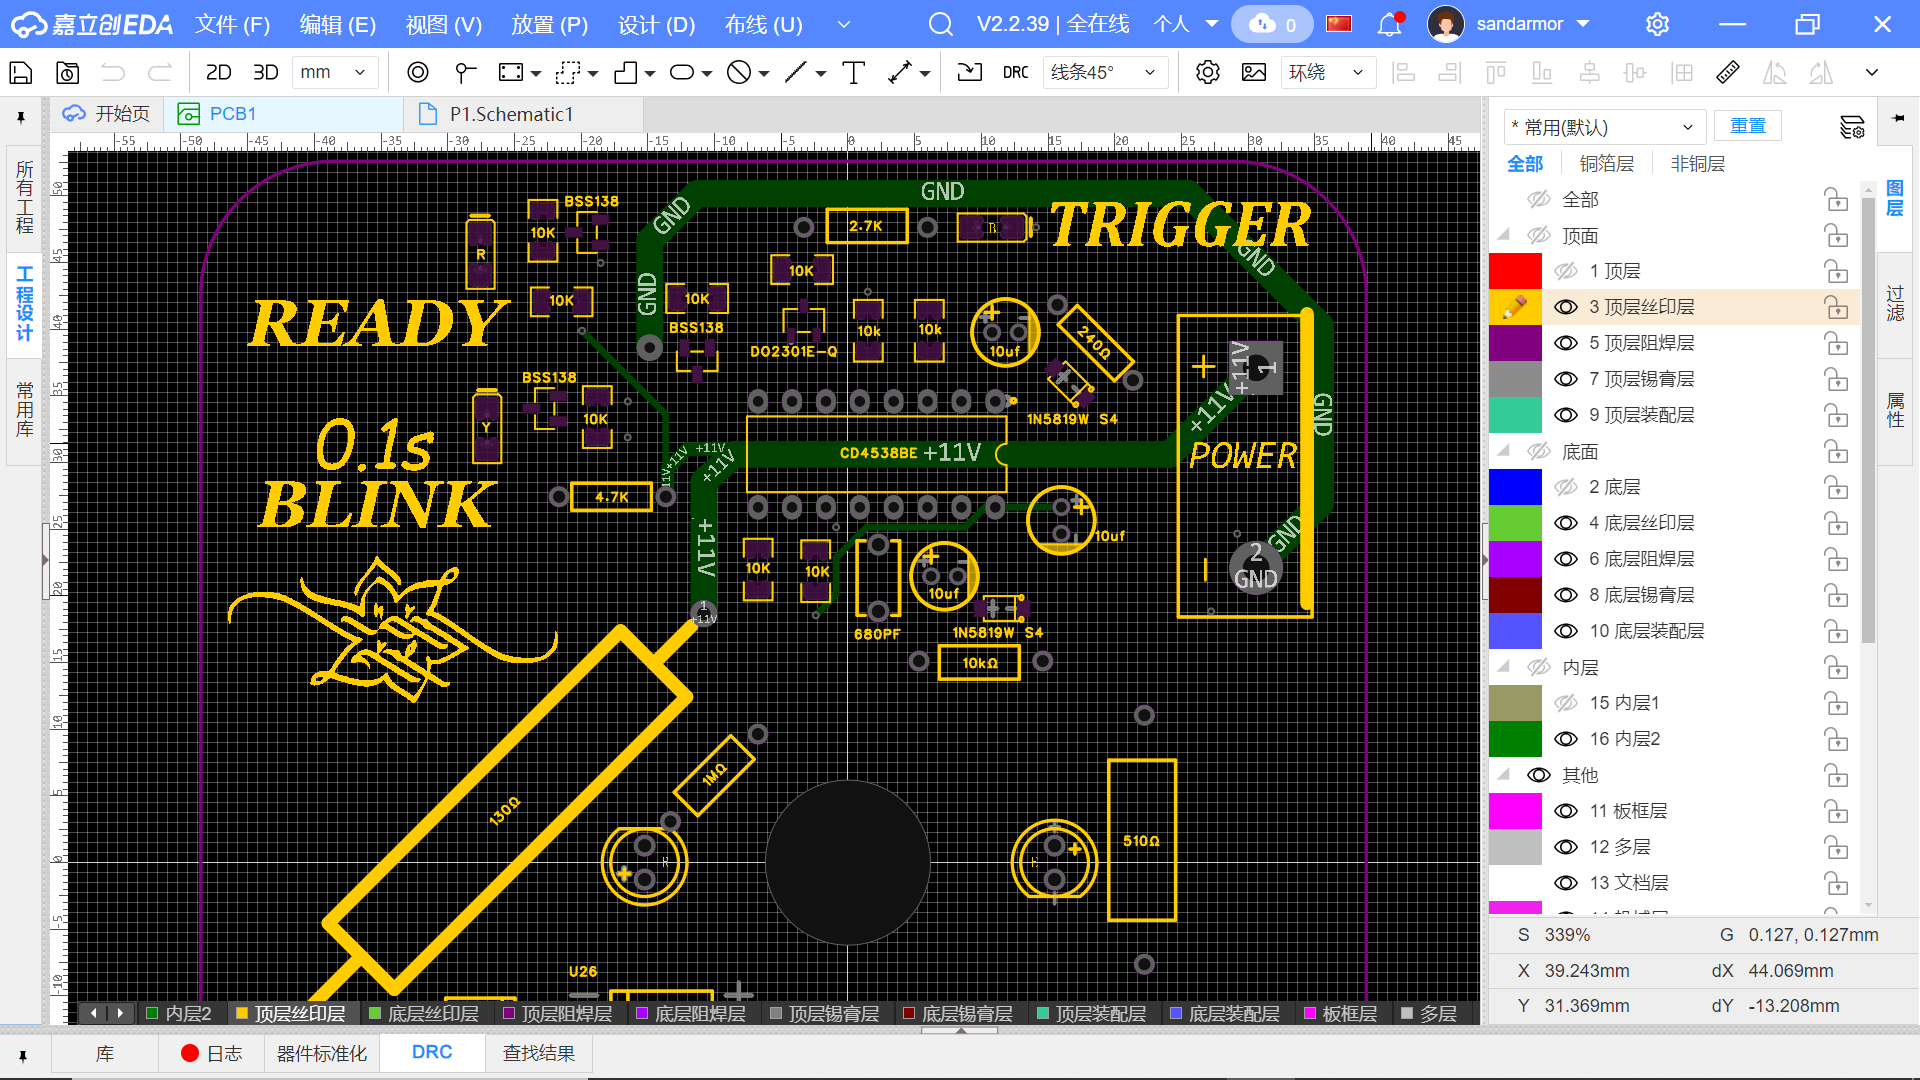The width and height of the screenshot is (1920, 1080).
Task: Select the measure ruler tool icon
Action: point(1727,72)
